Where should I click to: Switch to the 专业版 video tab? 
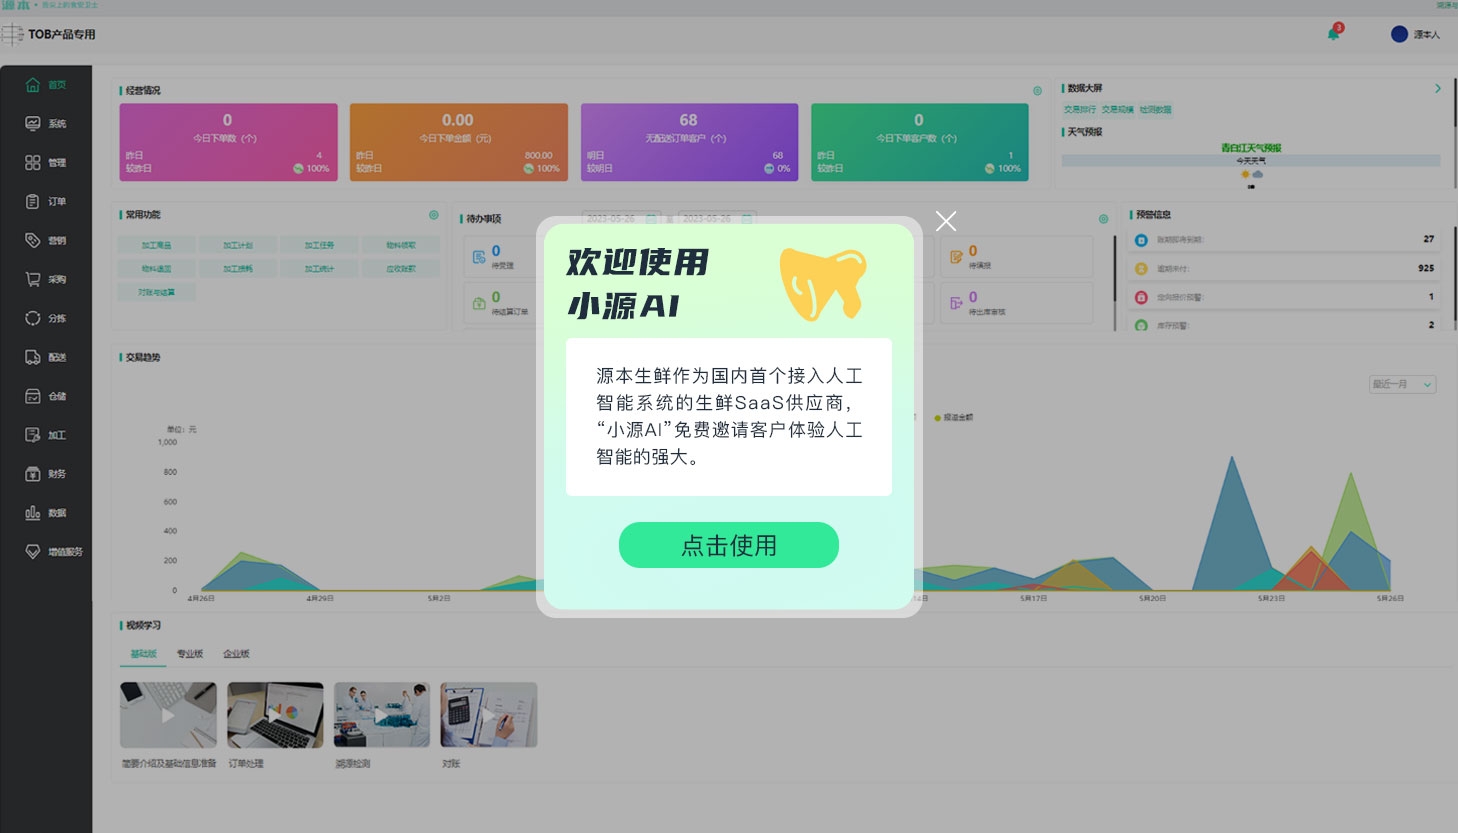[190, 654]
